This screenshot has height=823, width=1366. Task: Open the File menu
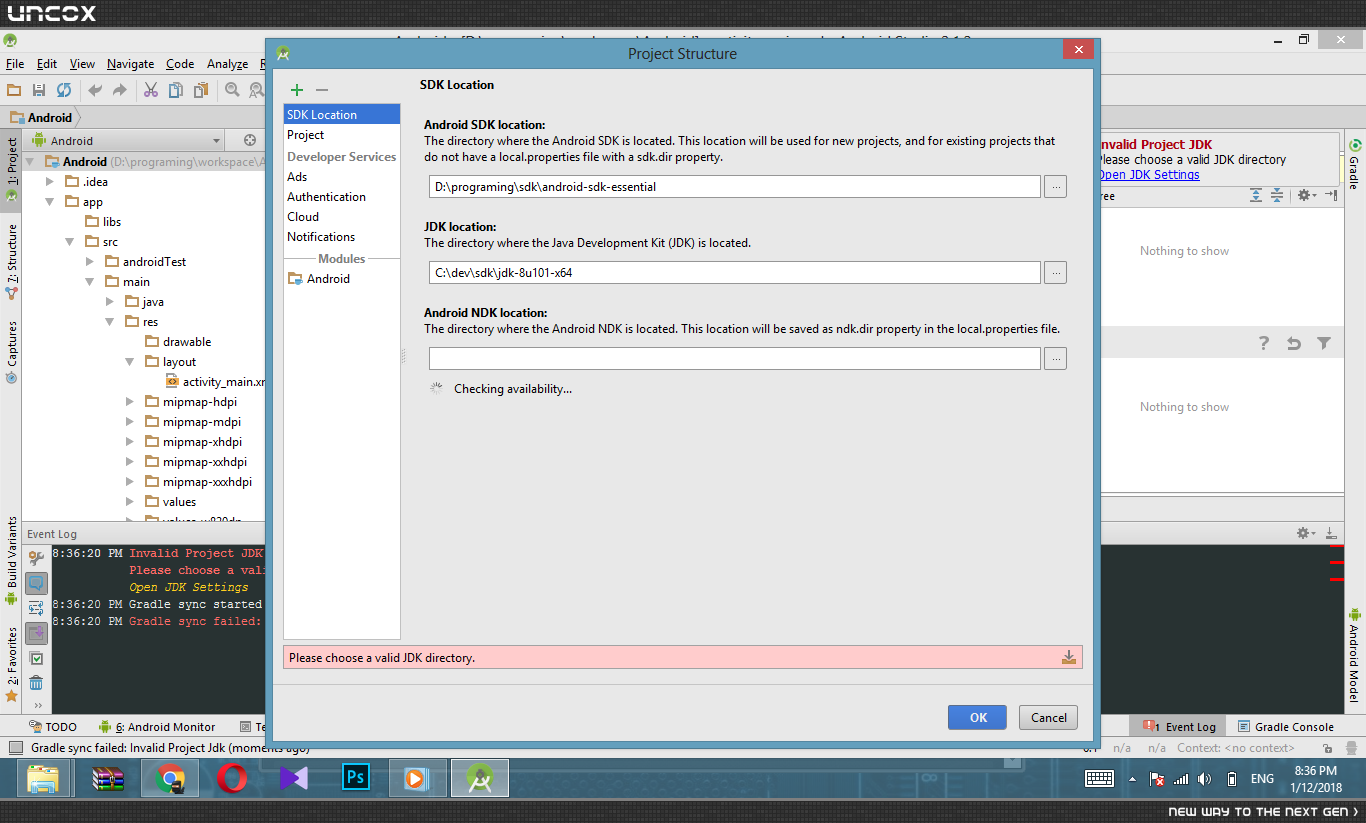[x=15, y=64]
